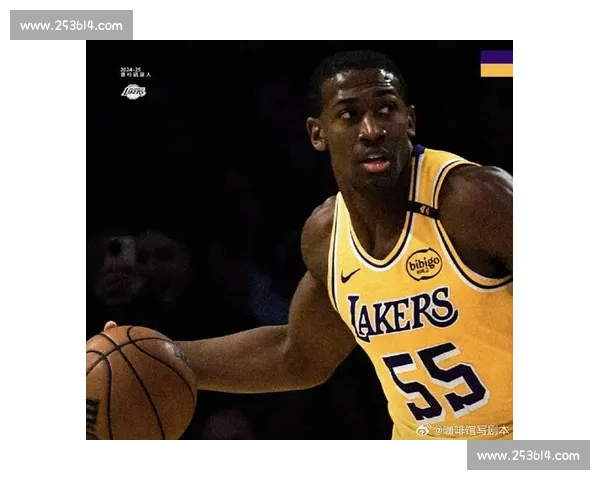Click the Chinese caption under the 2024-25 text

click(x=135, y=75)
